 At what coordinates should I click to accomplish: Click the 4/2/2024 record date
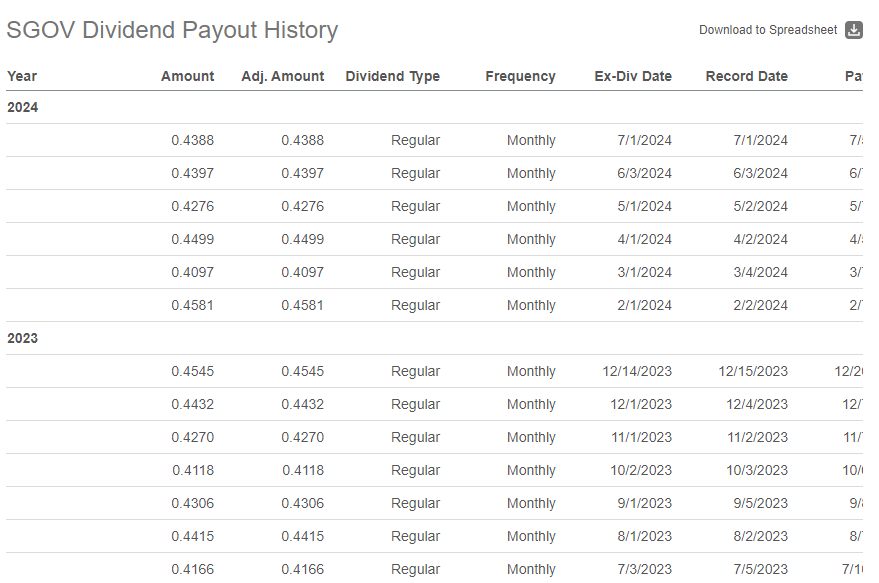tap(760, 239)
